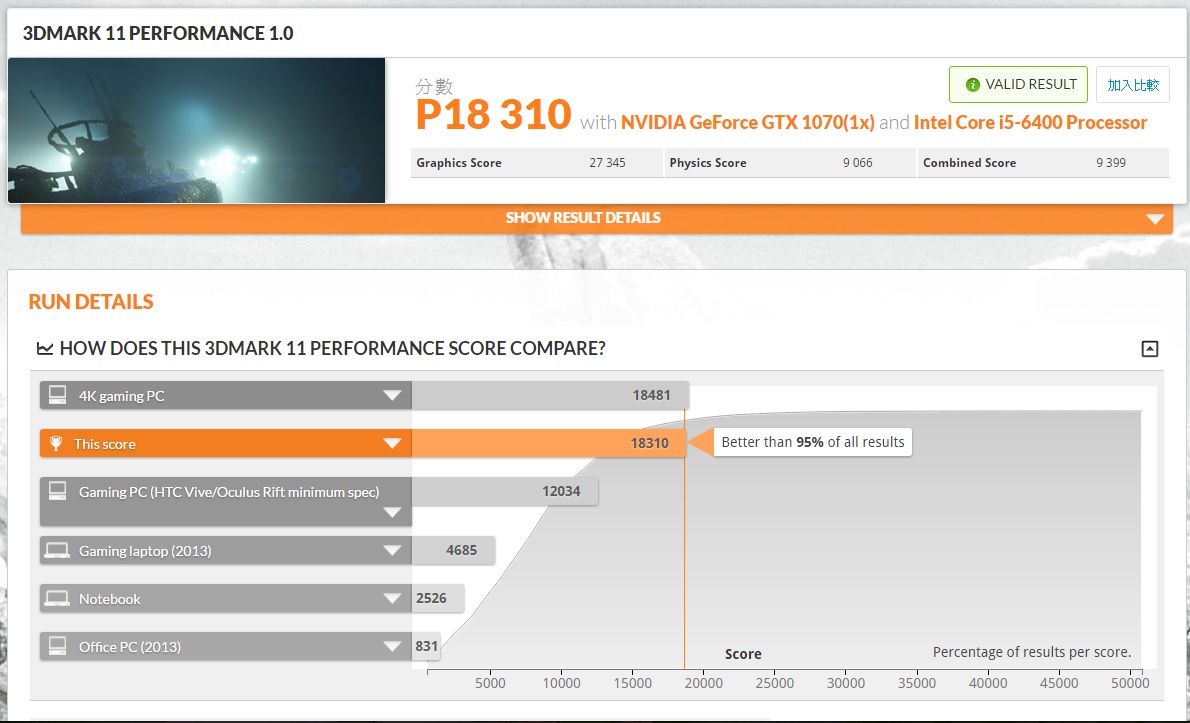1190x723 pixels.
Task: Click the trophy icon next to This score
Action: 55,443
